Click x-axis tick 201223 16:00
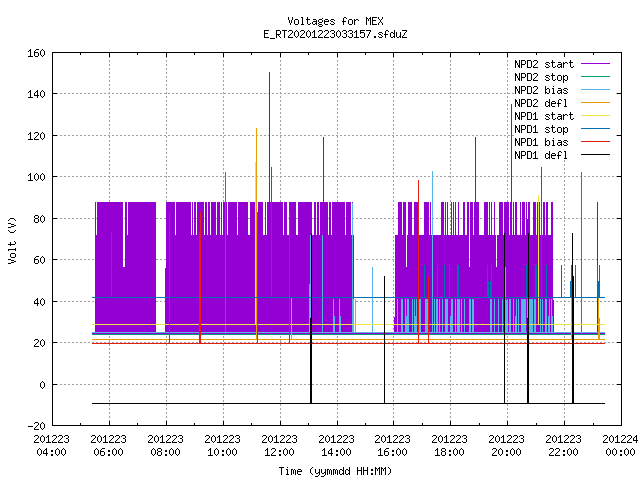The height and width of the screenshot is (480, 640). [x=393, y=446]
